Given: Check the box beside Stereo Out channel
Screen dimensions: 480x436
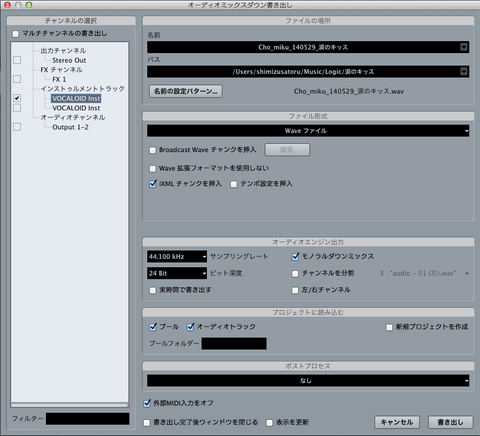Looking at the screenshot, I should [17, 60].
